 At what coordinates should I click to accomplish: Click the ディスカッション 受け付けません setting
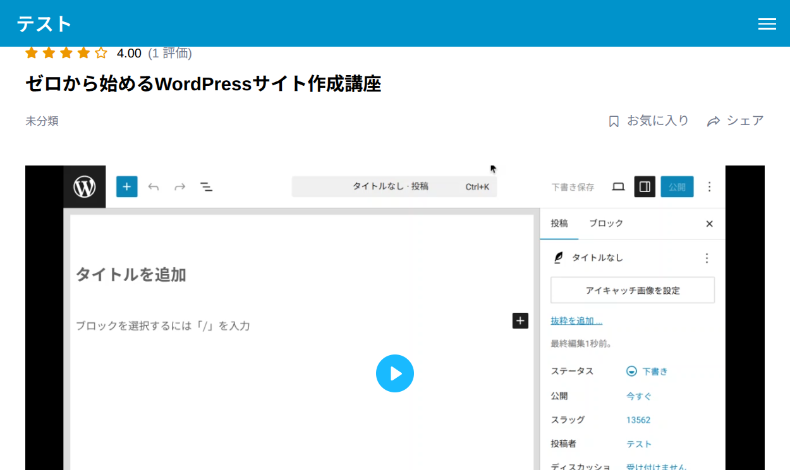pos(655,466)
